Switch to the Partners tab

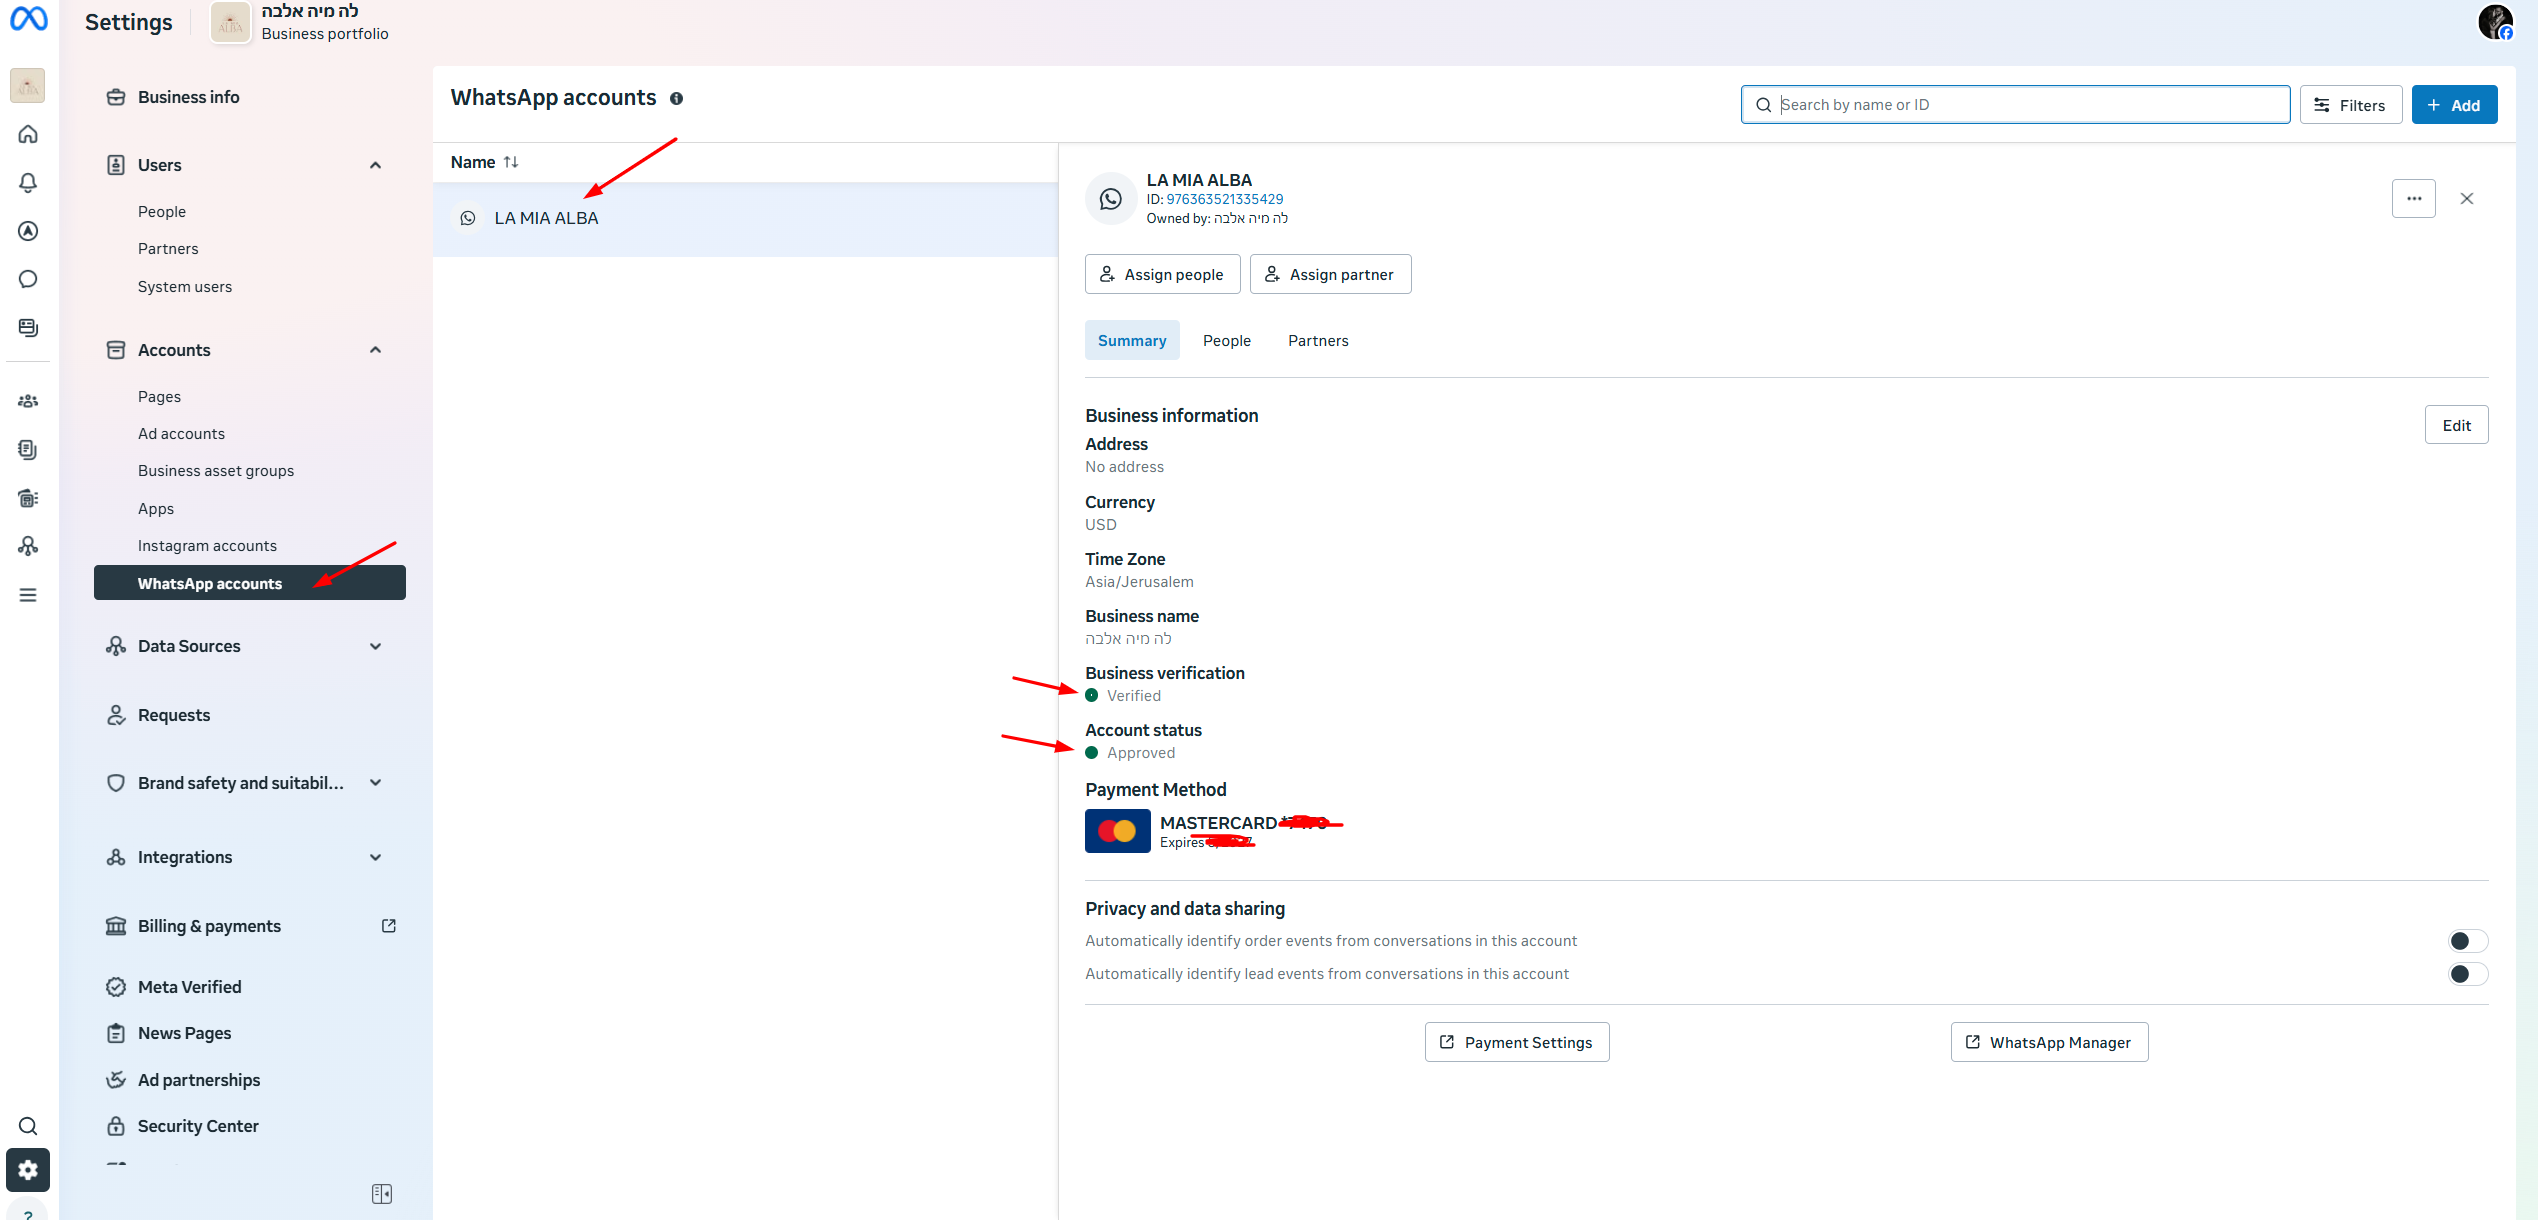click(1317, 340)
